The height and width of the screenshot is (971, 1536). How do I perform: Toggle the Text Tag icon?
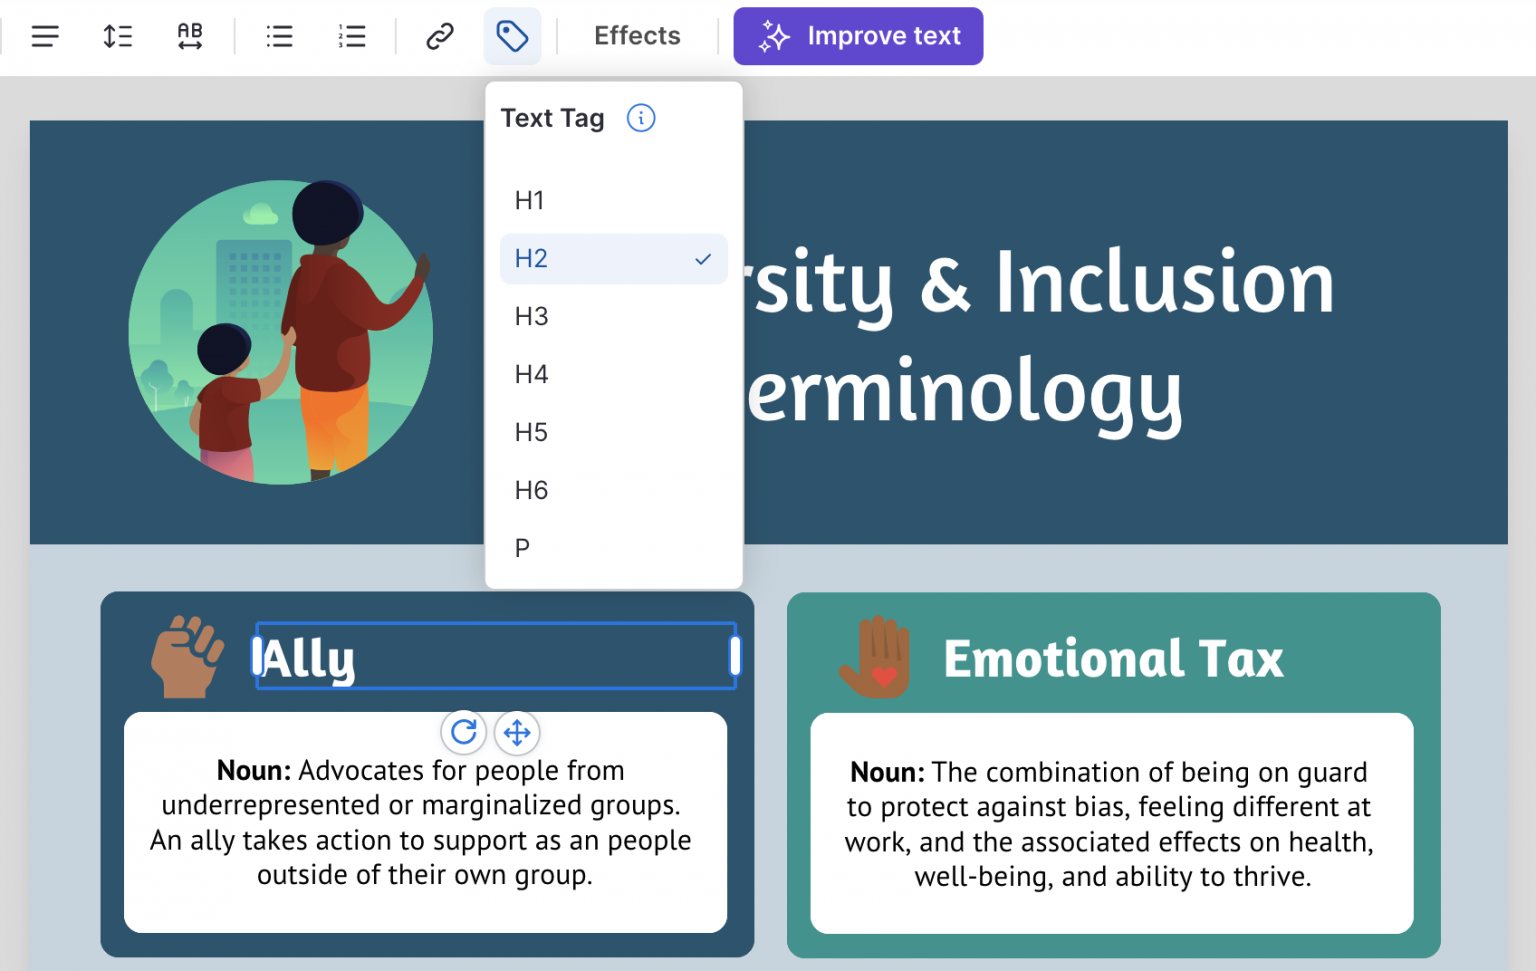512,37
